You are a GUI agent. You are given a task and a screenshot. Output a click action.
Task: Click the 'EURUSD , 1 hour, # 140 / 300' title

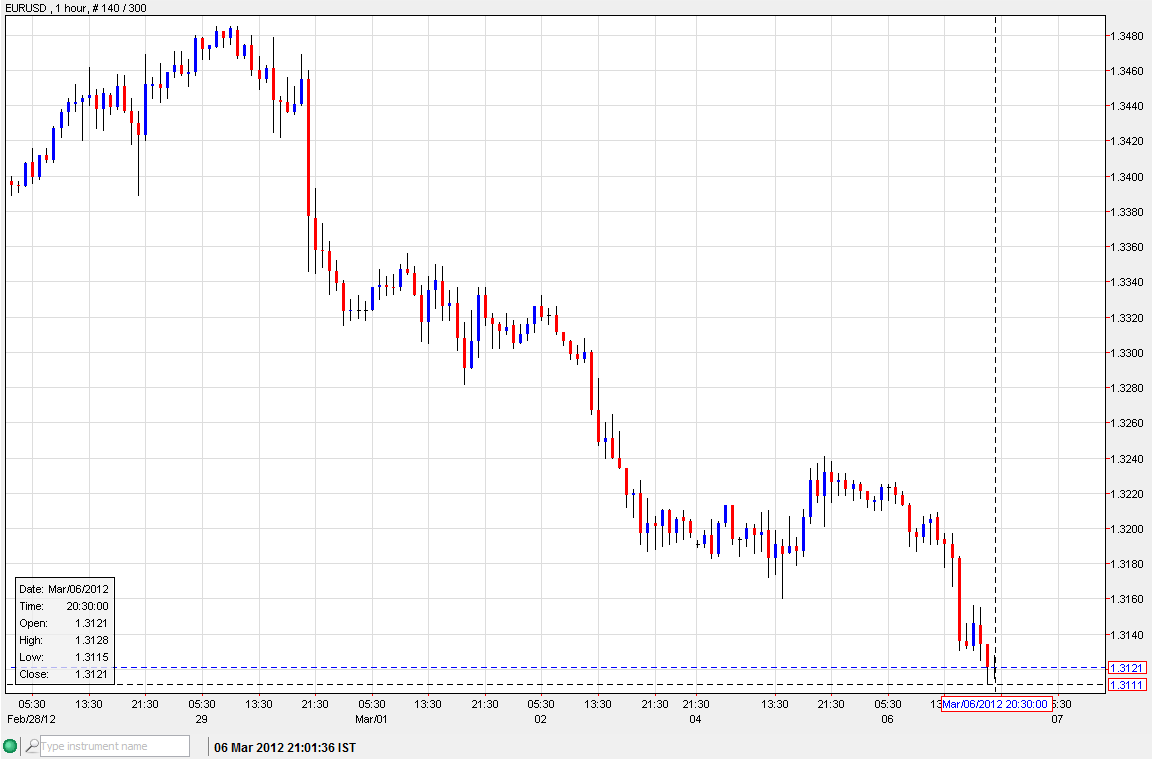(76, 8)
